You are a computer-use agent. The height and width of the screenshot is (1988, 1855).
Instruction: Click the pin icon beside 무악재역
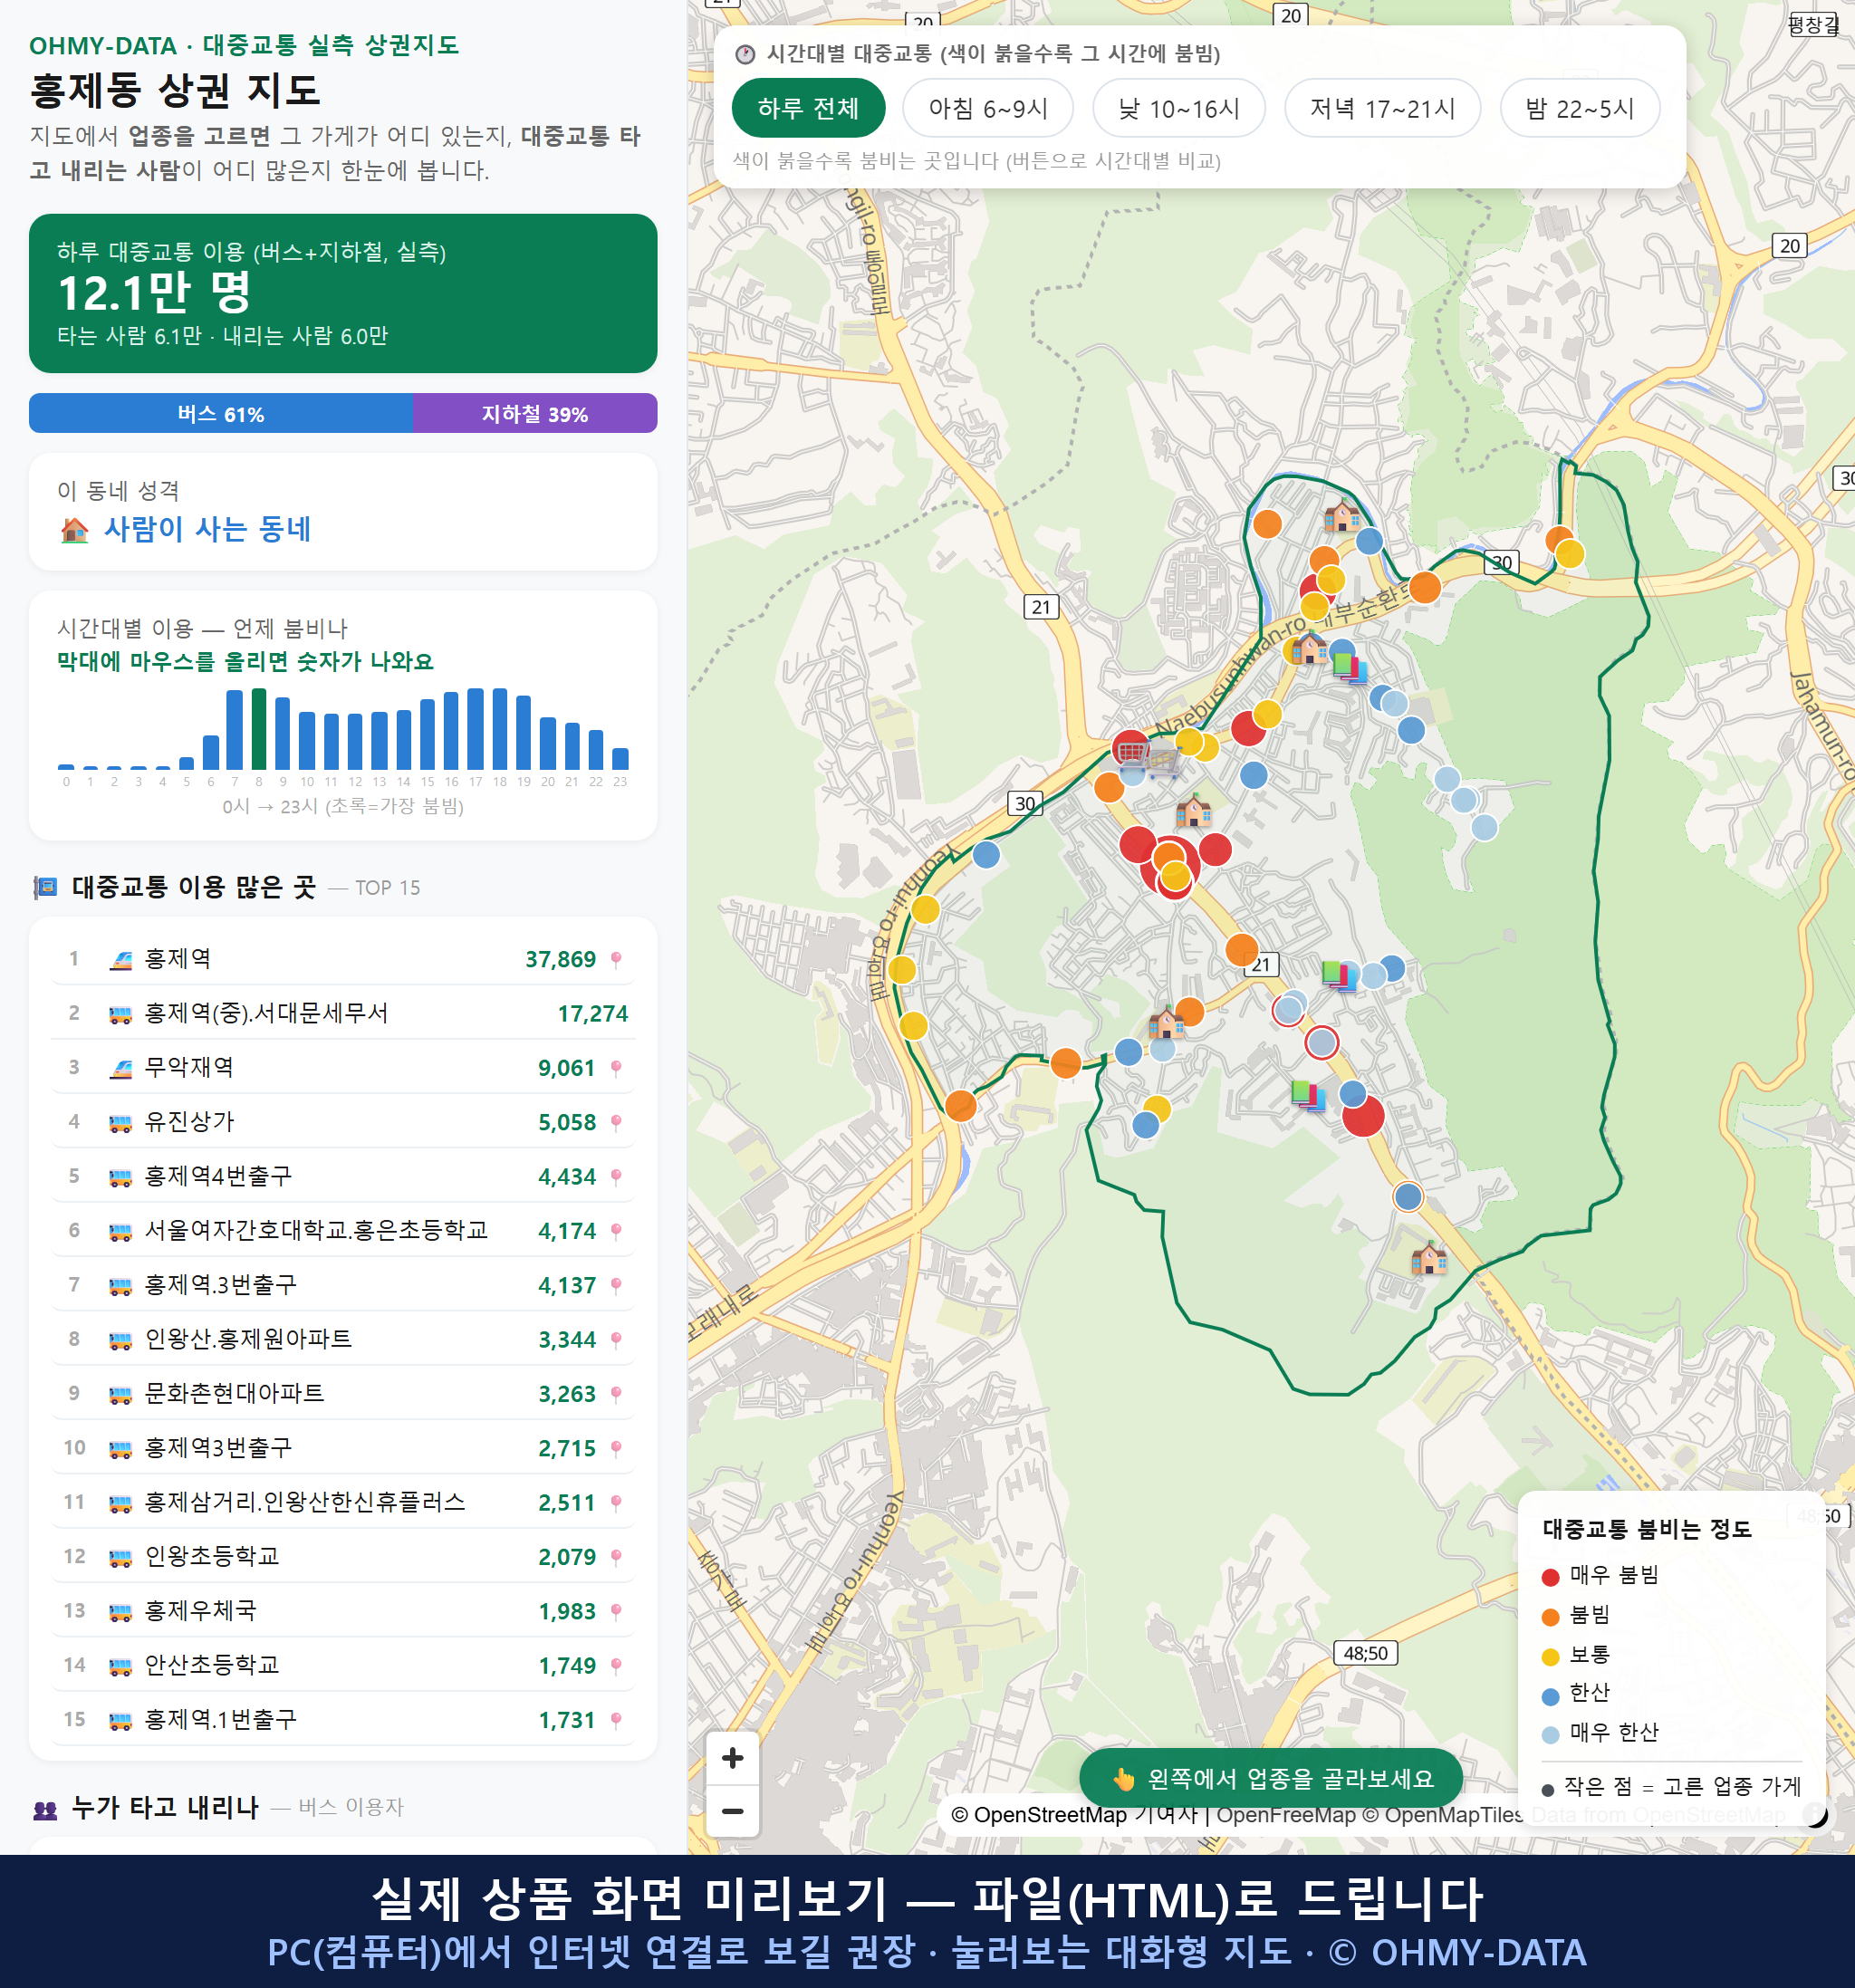[x=616, y=1068]
